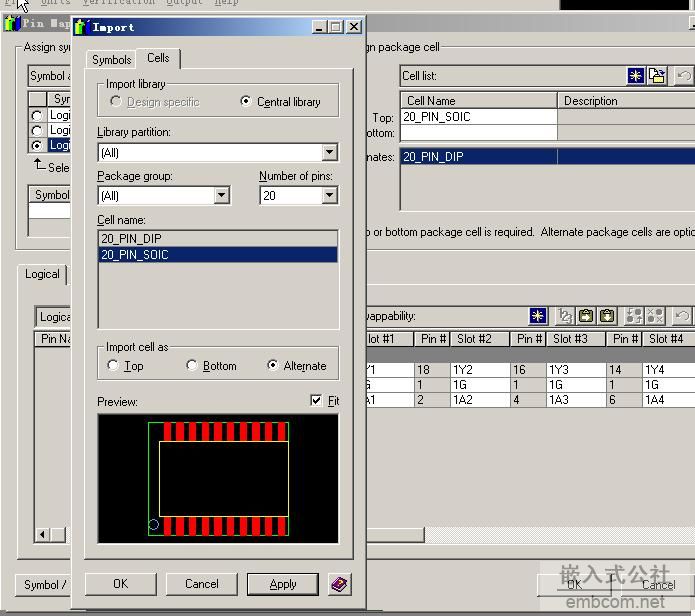The height and width of the screenshot is (616, 695).
Task: Click the 123 renumber icon in the swappability toolbar
Action: point(565,316)
